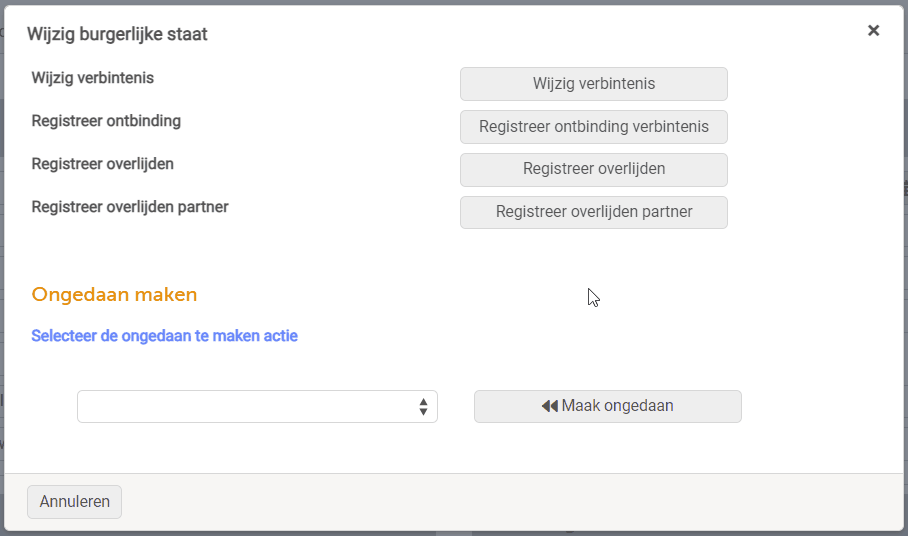Click the Wijzig verbintenis button
Viewport: 908px width, 536px height.
pos(594,84)
